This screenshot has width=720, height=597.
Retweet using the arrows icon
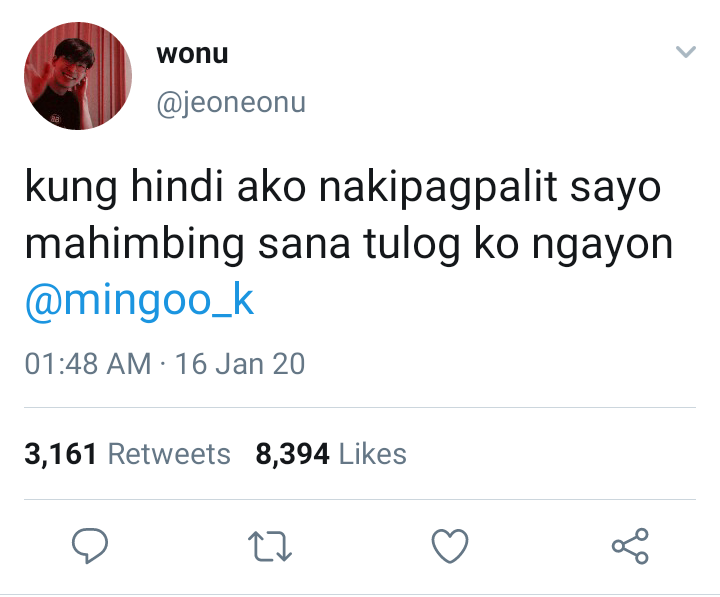pyautogui.click(x=270, y=546)
